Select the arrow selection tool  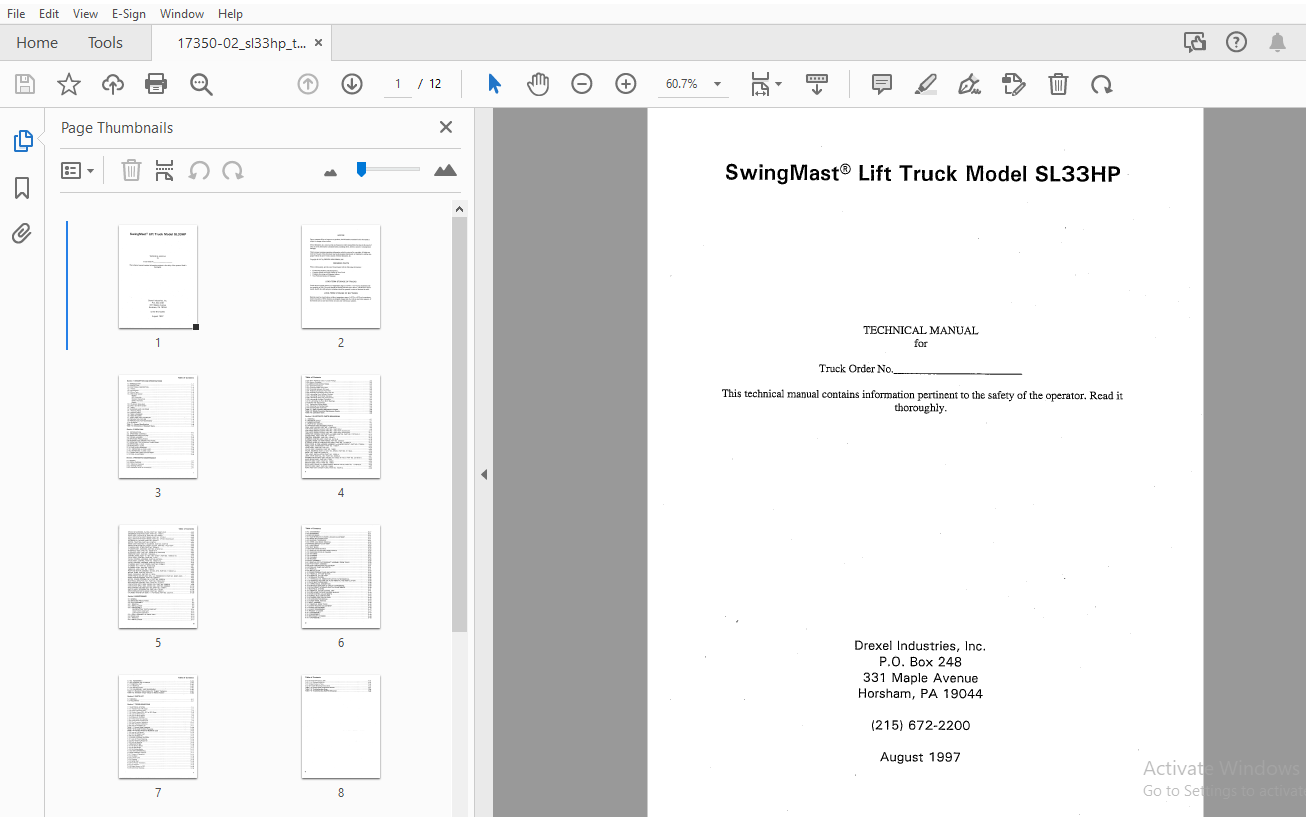494,84
